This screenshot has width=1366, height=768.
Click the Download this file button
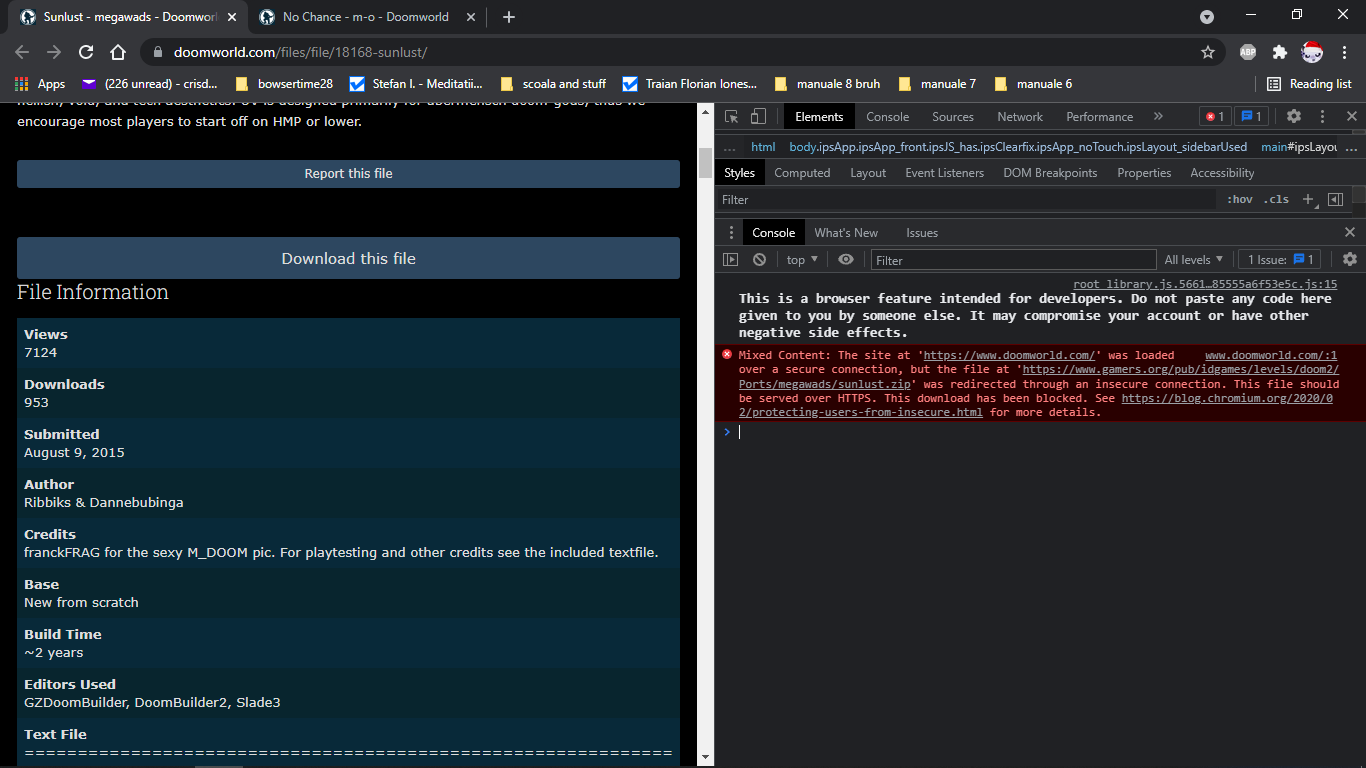point(348,258)
